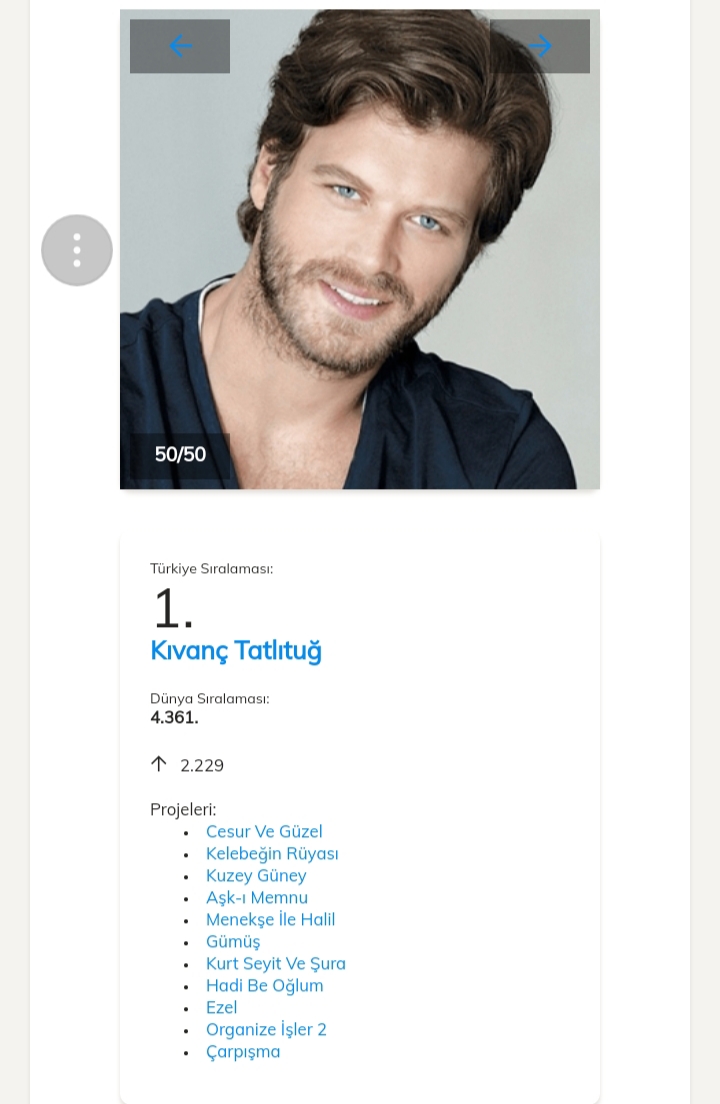Open the Kıvanç Tatlıtuğ name link
Viewport: 720px width, 1104px height.
[236, 651]
